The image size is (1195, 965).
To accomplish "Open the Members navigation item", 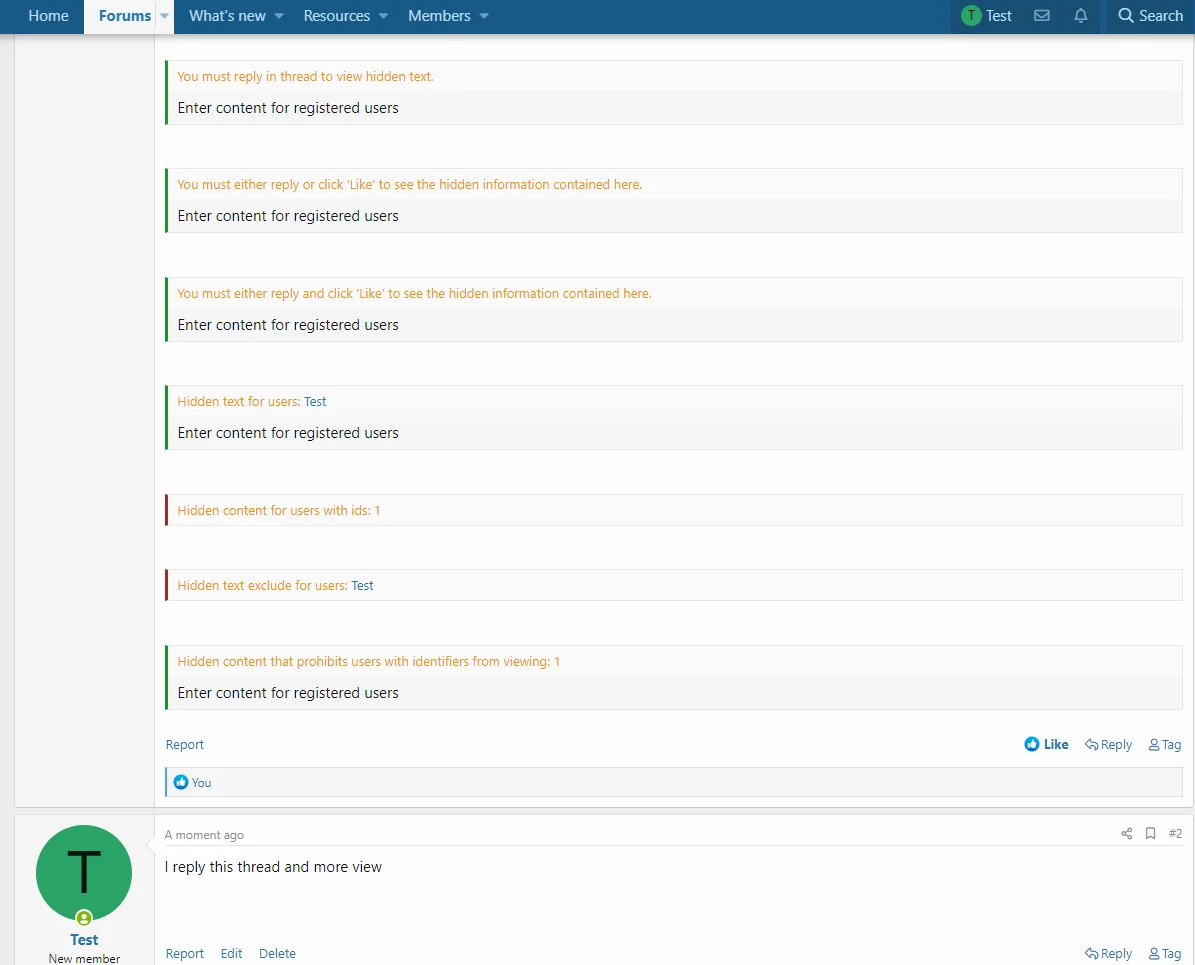I will (x=439, y=16).
